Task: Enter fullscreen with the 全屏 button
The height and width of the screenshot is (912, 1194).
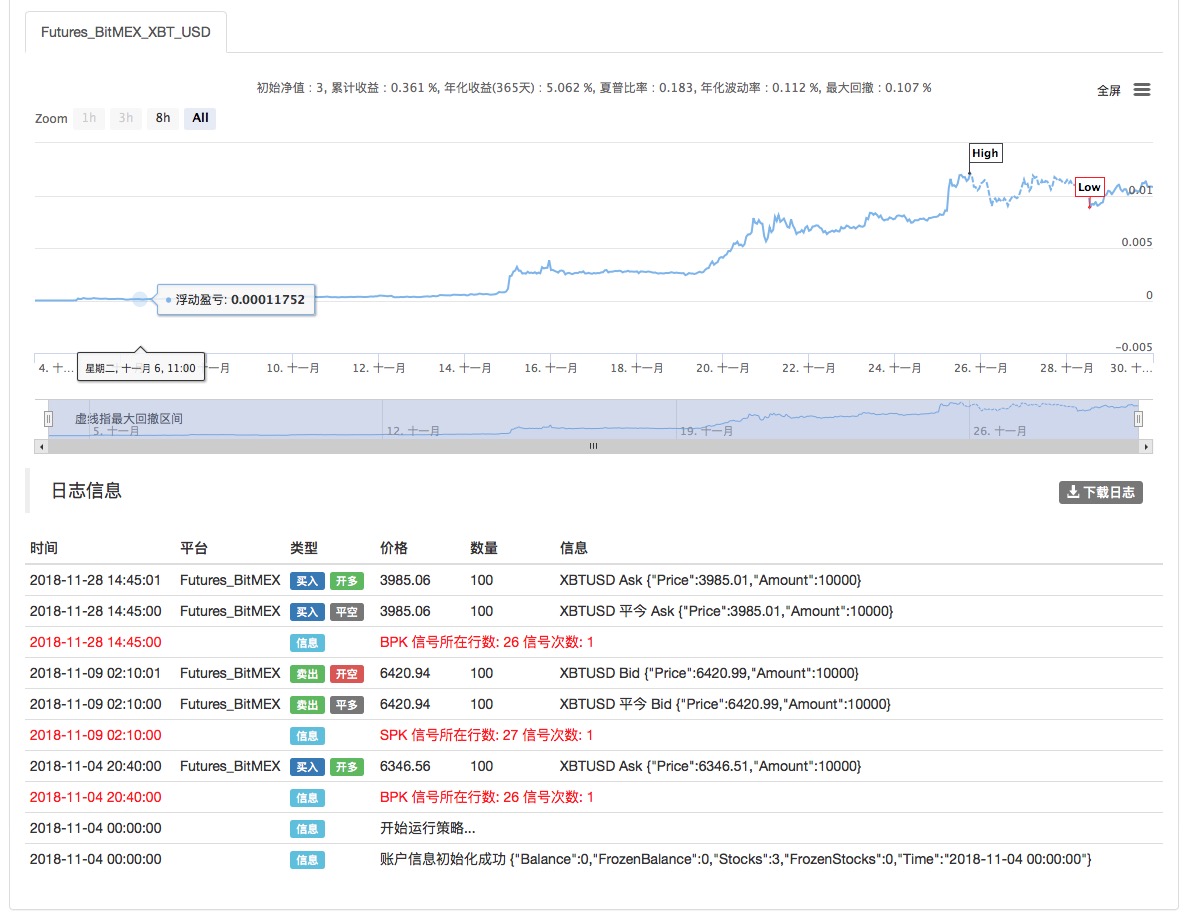Action: (1108, 91)
